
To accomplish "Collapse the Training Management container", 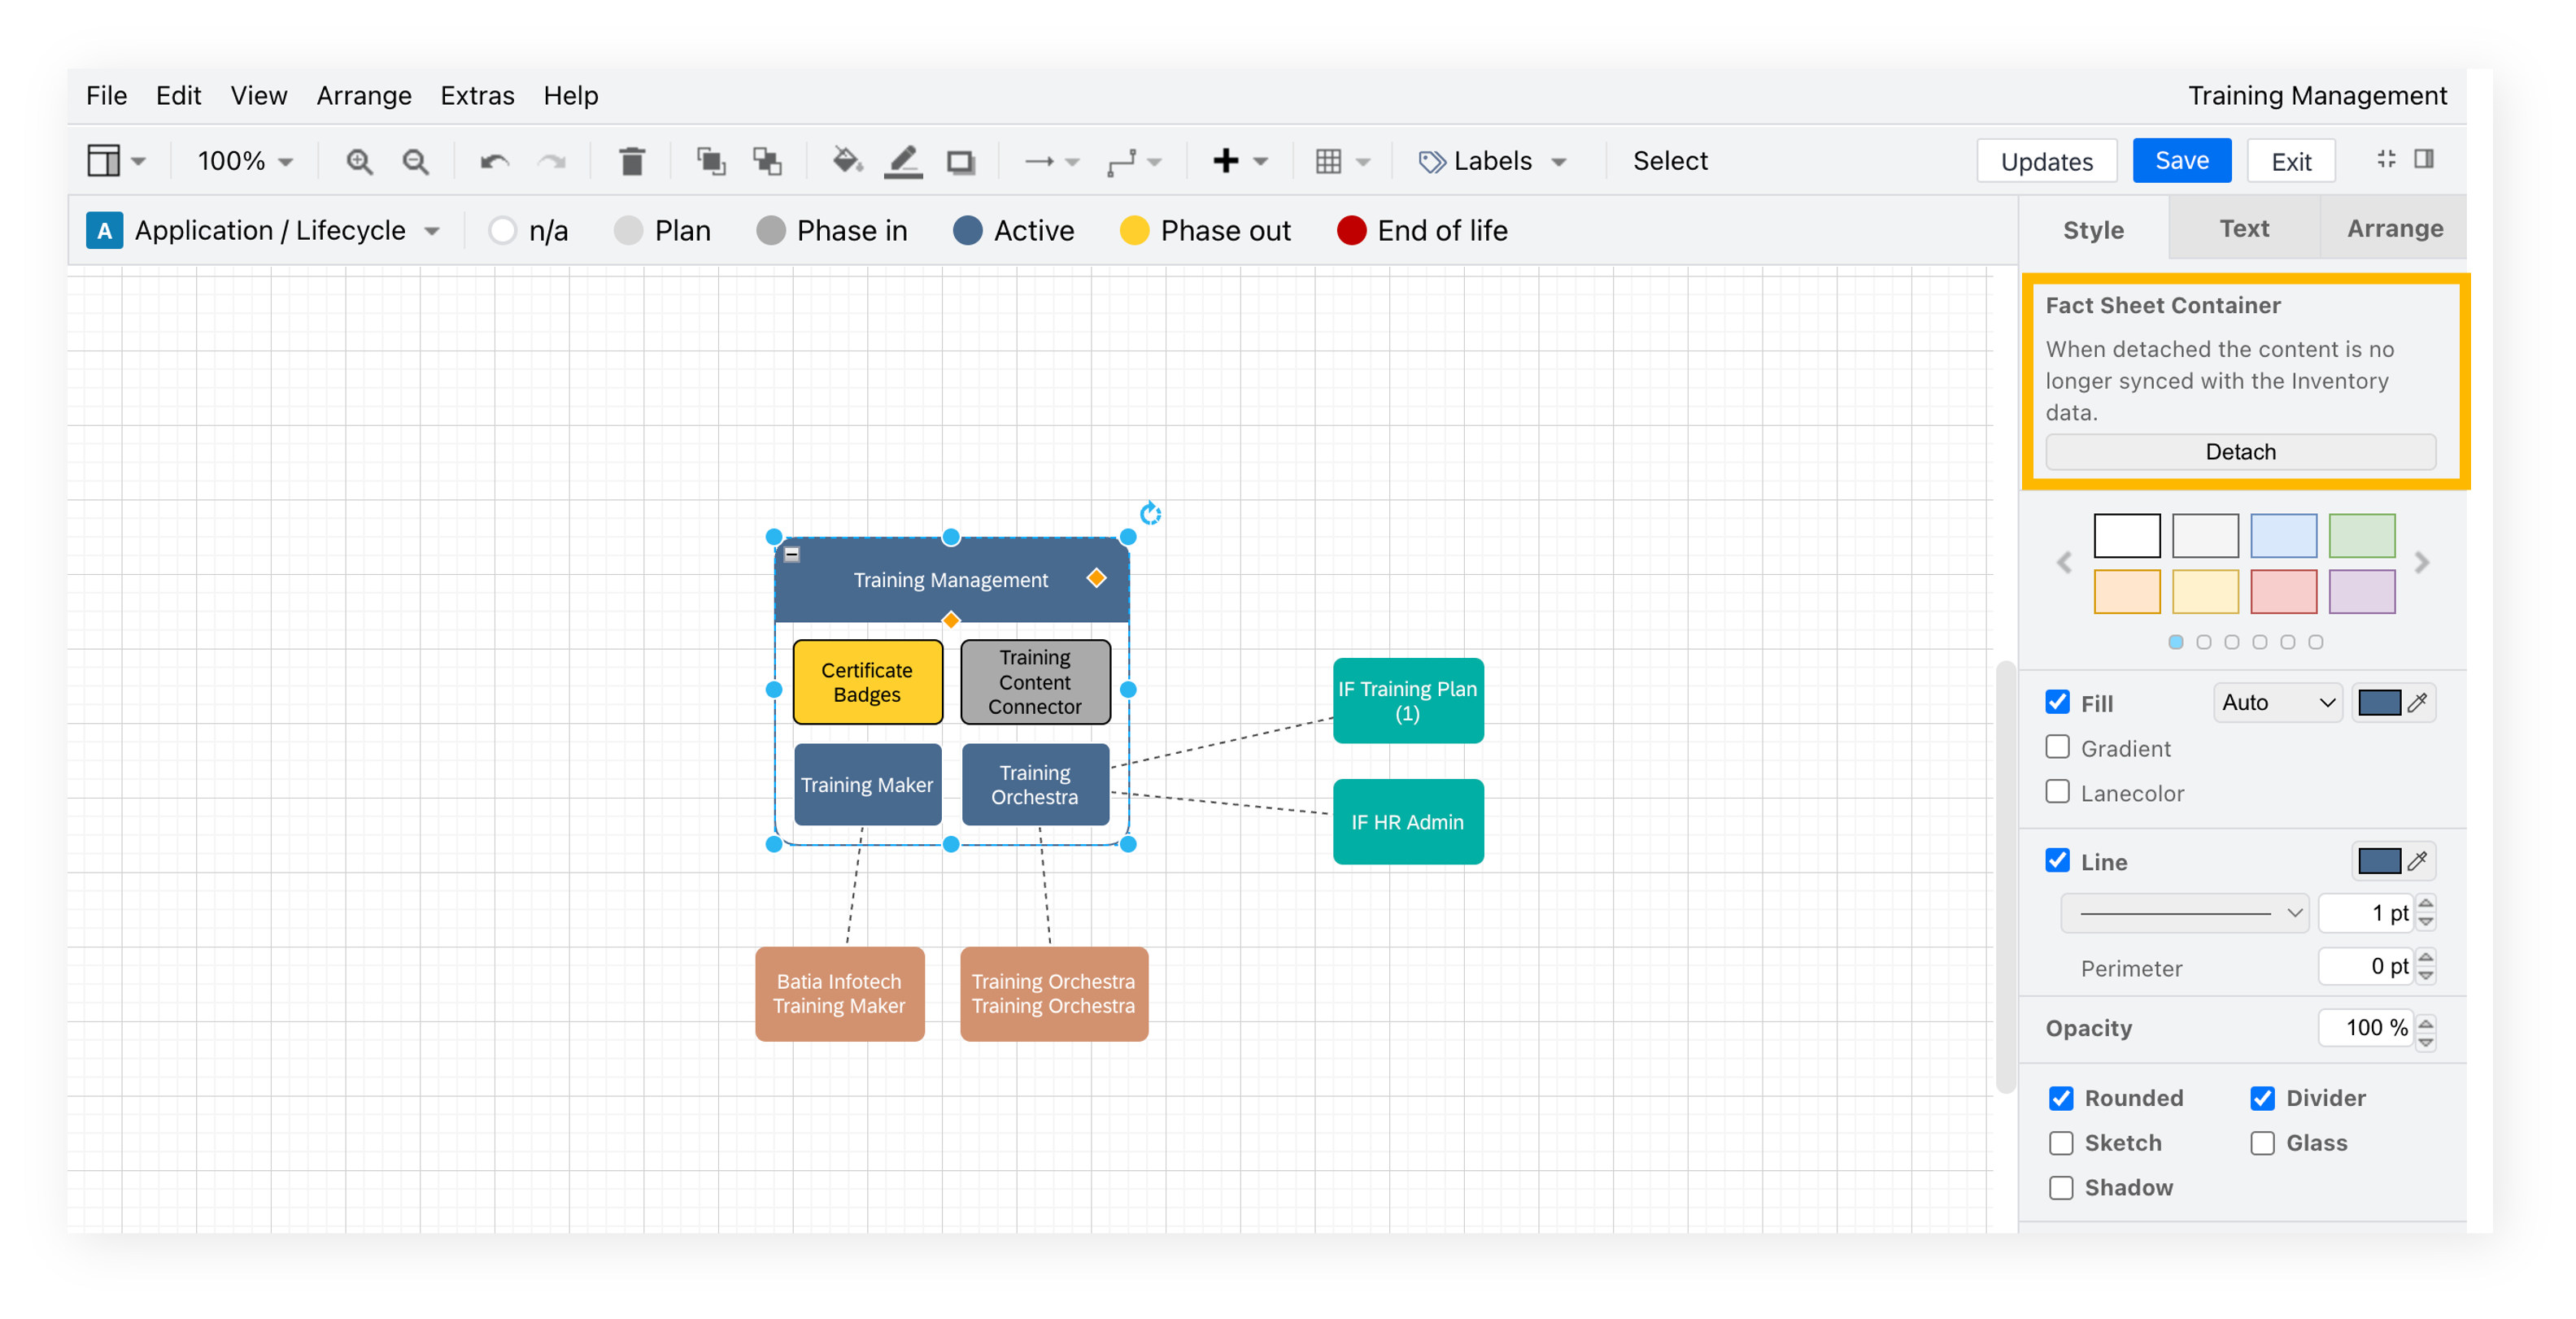I will point(792,553).
